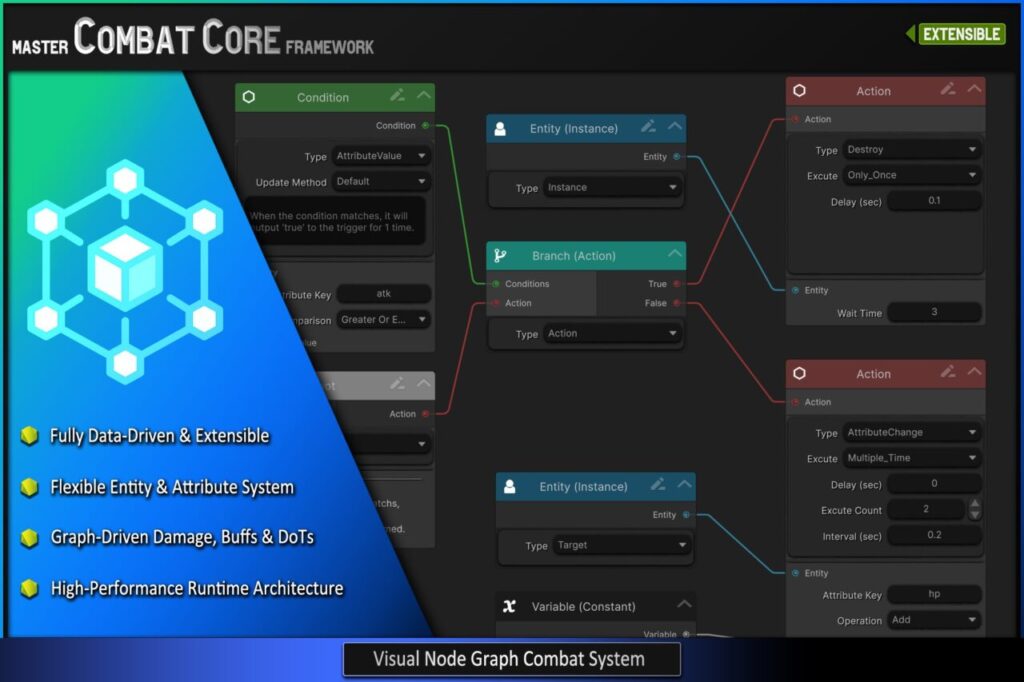
Task: Open the Excute dropdown showing Only_Once
Action: pyautogui.click(x=911, y=174)
